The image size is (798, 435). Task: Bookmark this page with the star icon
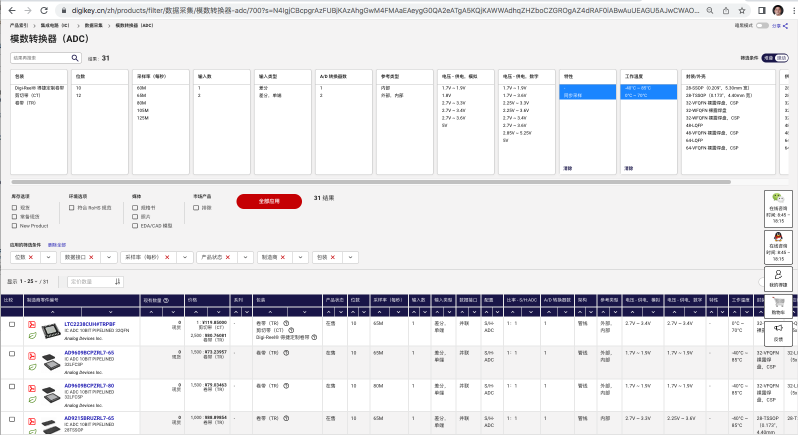[742, 10]
